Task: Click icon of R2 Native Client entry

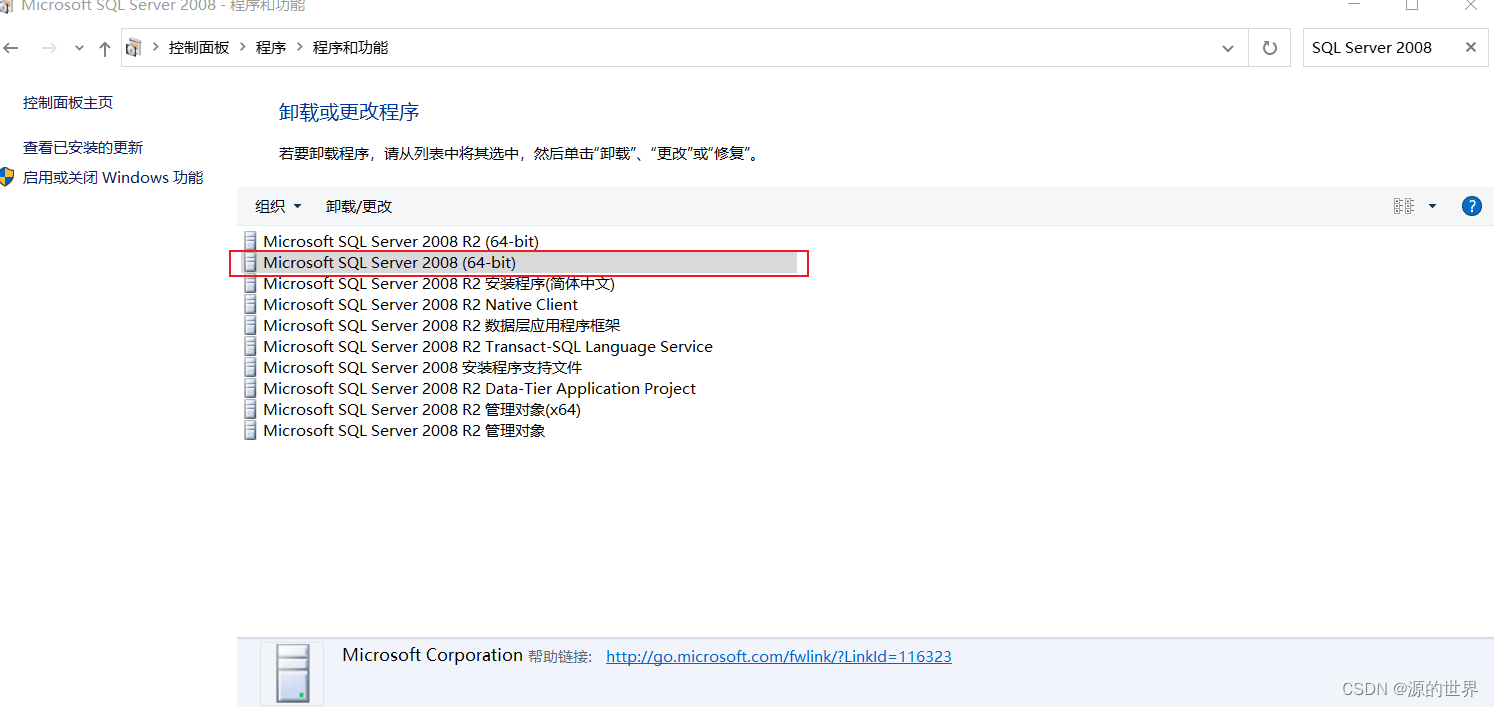Action: click(250, 305)
